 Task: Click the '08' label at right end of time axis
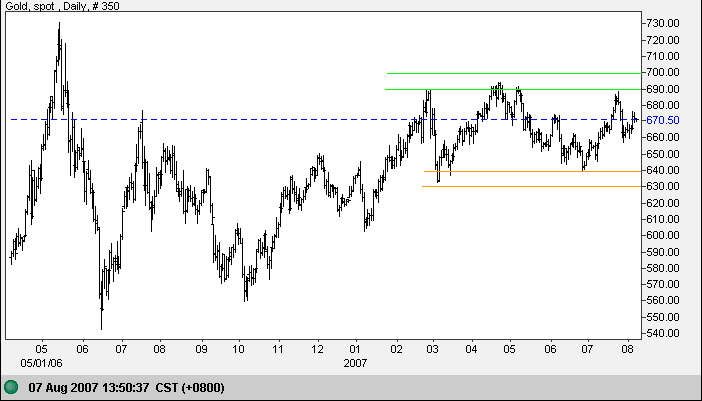point(628,349)
